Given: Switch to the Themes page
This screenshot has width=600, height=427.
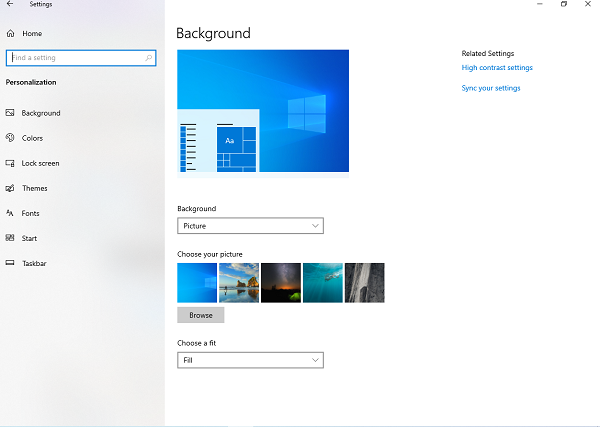Looking at the screenshot, I should (34, 188).
